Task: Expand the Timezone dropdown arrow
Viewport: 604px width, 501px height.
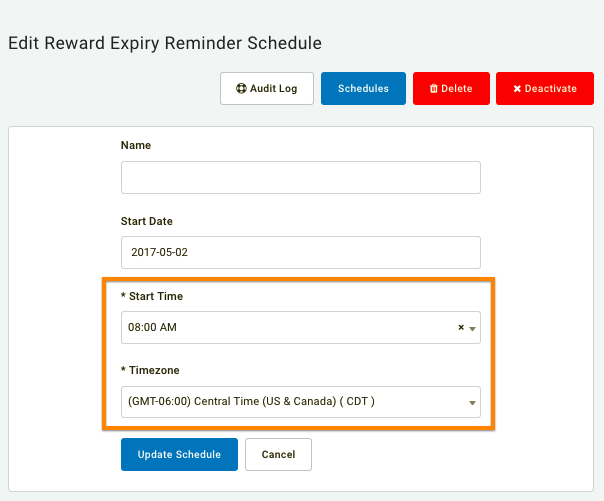Action: click(472, 403)
